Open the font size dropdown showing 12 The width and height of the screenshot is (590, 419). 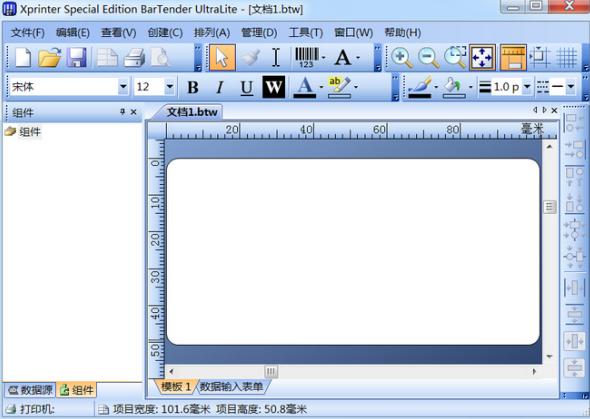click(155, 87)
